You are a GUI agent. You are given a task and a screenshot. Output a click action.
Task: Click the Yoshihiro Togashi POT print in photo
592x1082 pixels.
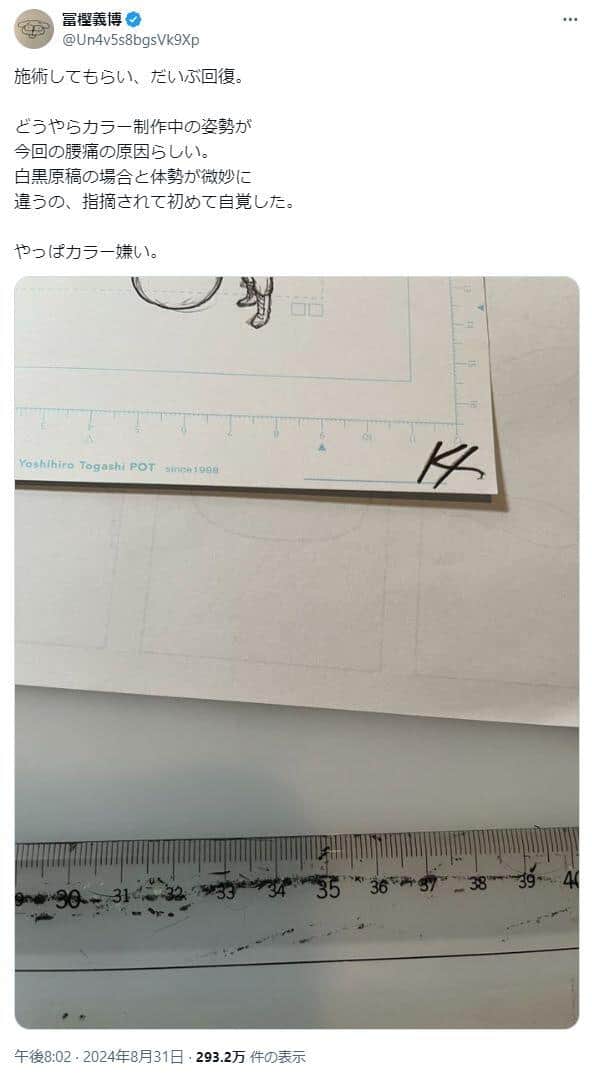pos(87,466)
